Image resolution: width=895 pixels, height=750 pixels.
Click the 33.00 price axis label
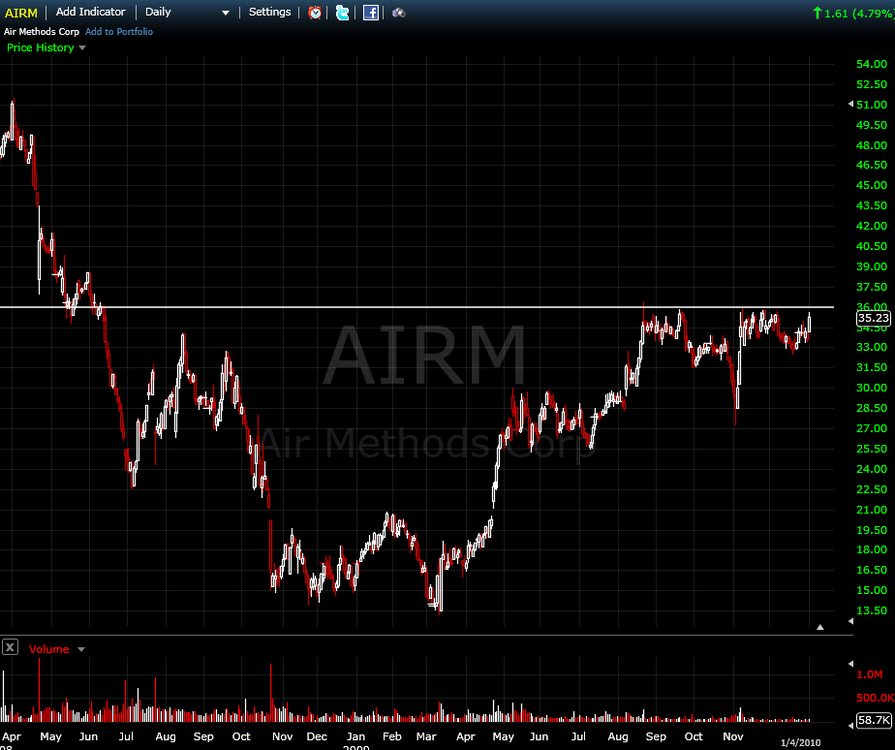[x=872, y=346]
